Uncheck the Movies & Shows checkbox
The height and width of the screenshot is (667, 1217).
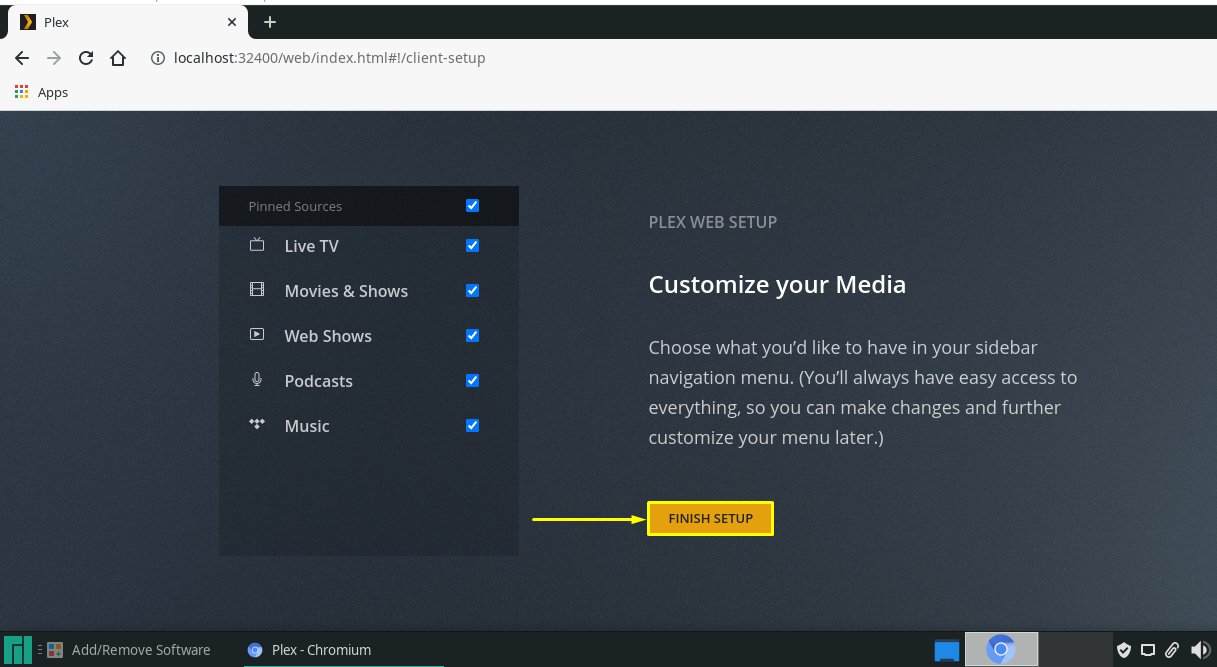click(473, 291)
